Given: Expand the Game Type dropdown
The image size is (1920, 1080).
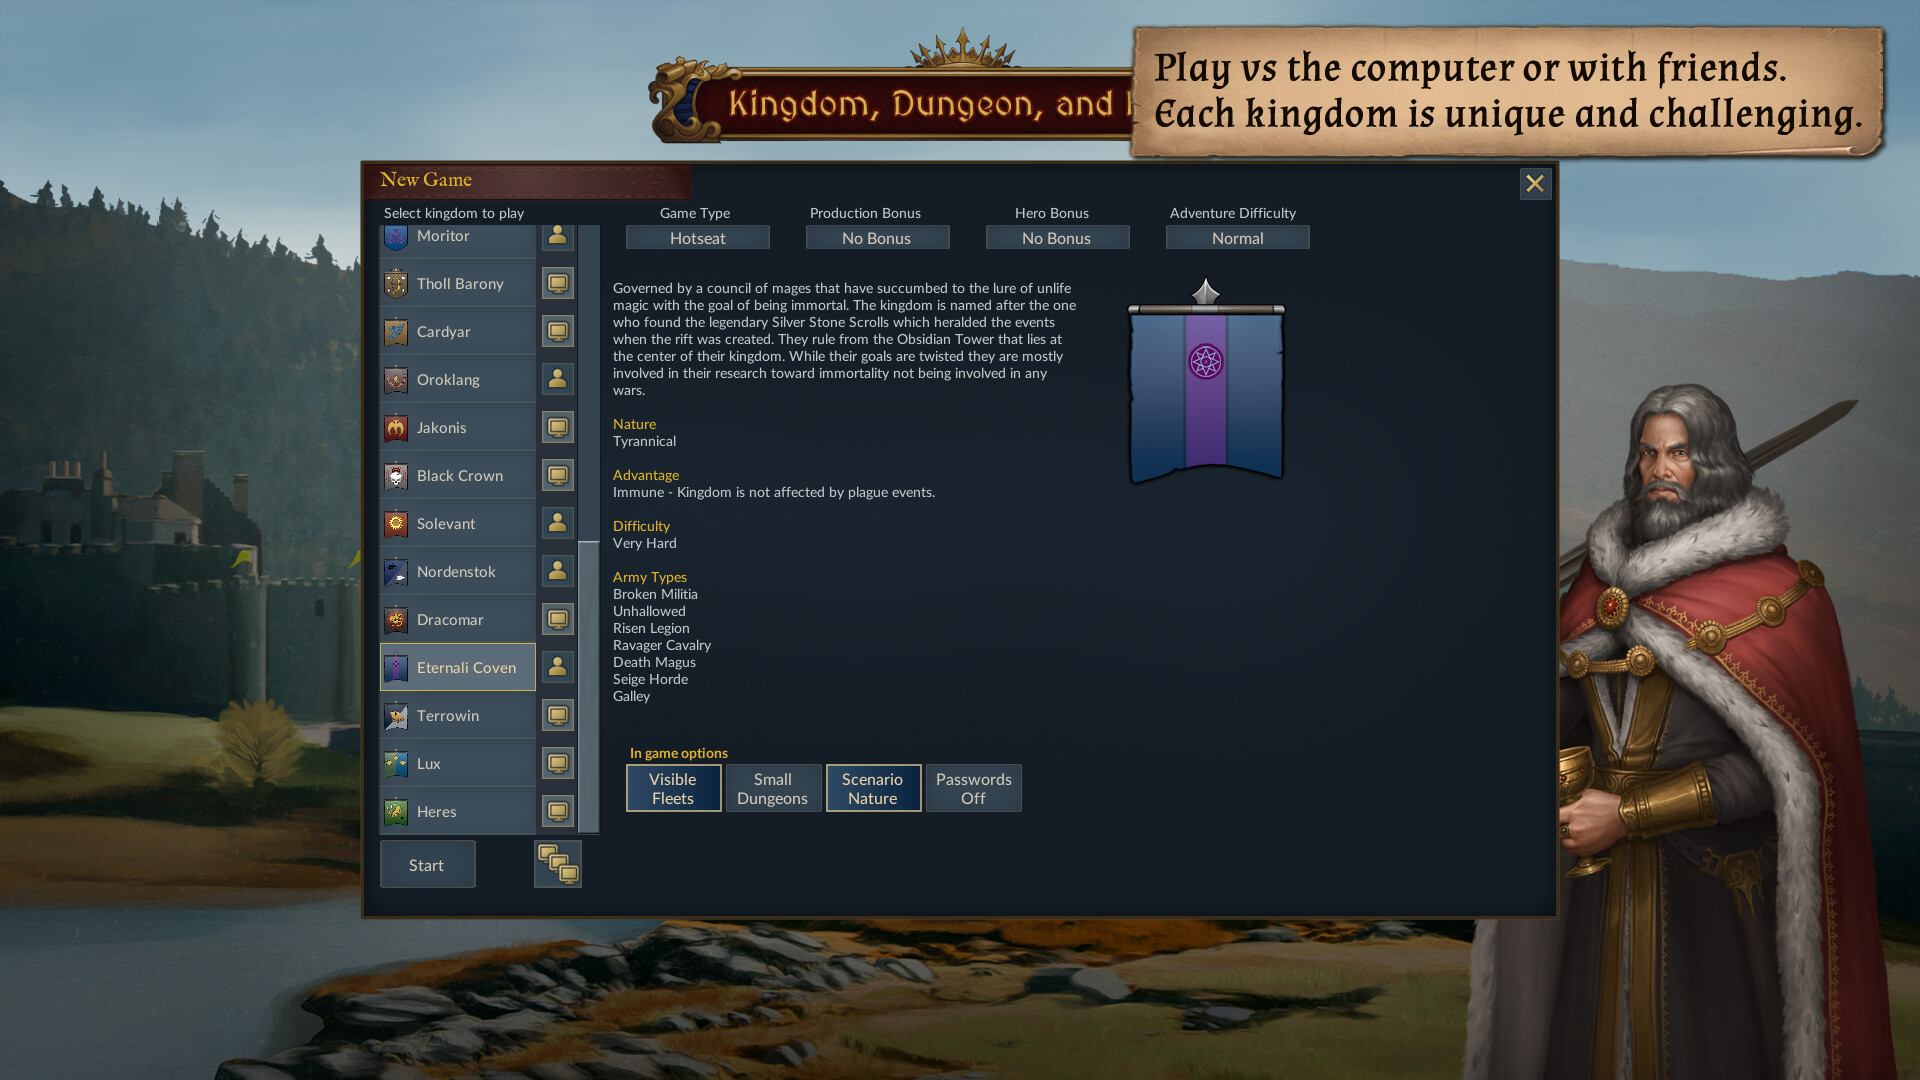Looking at the screenshot, I should (x=695, y=237).
